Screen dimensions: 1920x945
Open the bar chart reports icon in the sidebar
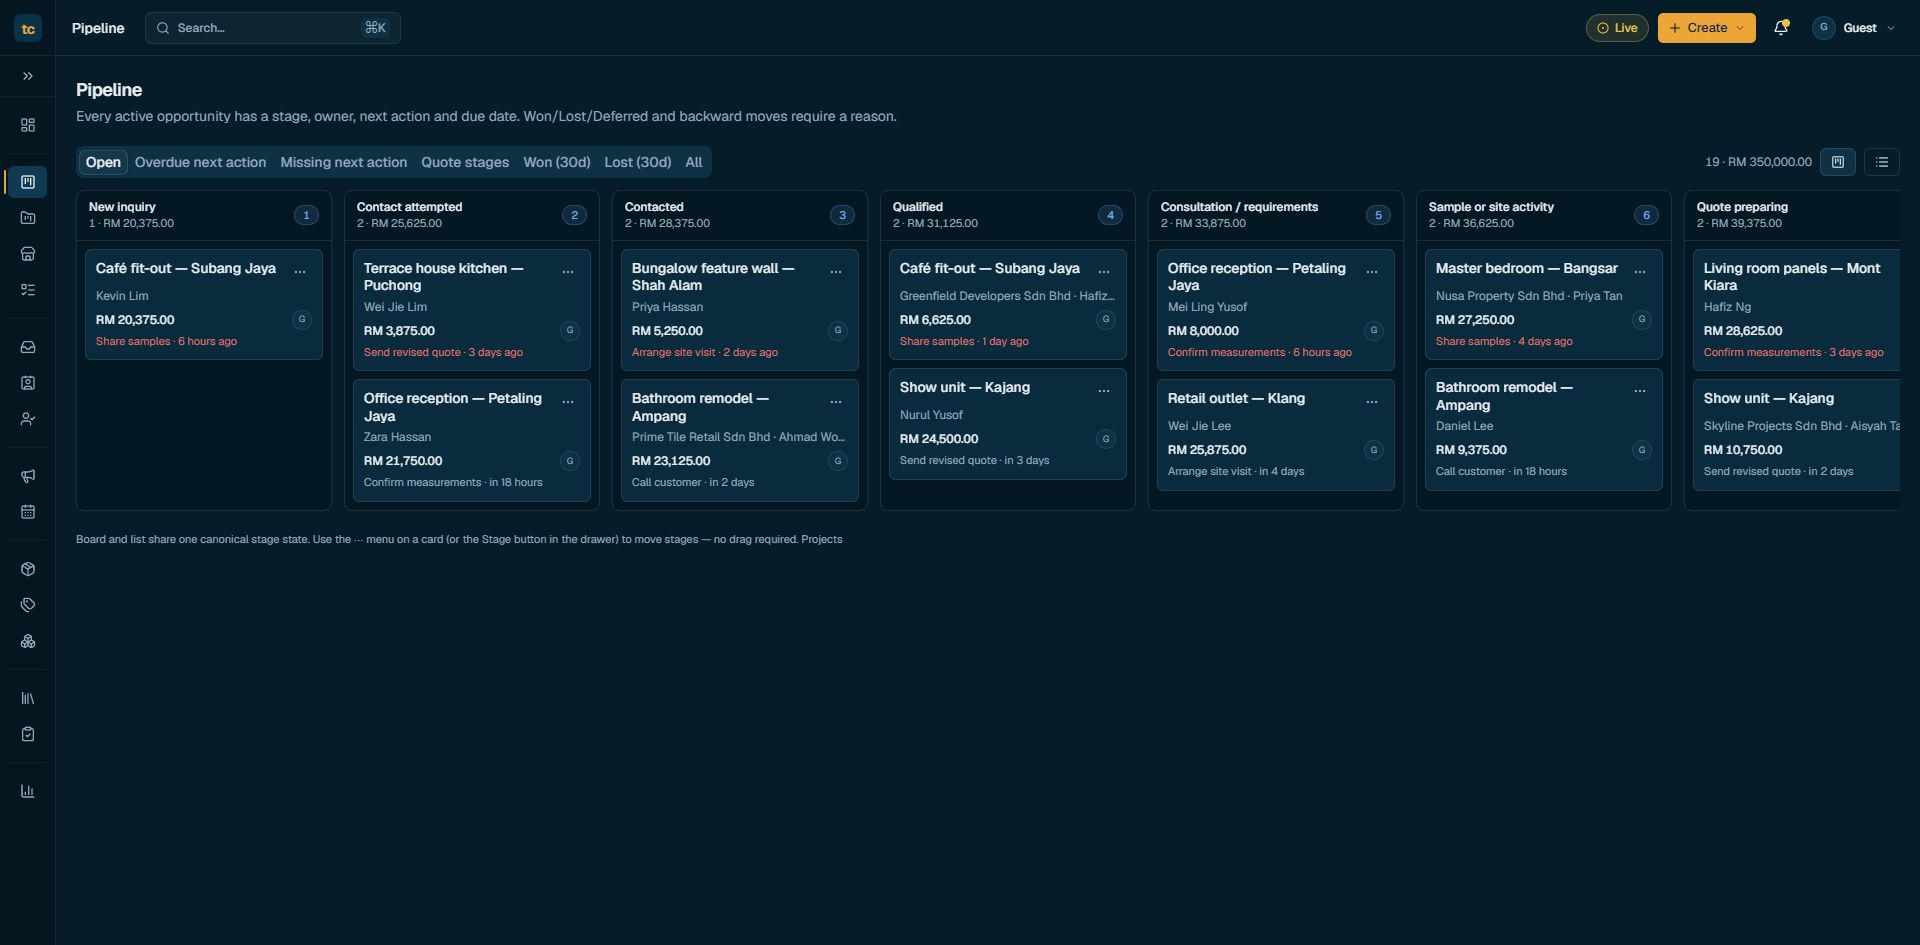coord(28,791)
